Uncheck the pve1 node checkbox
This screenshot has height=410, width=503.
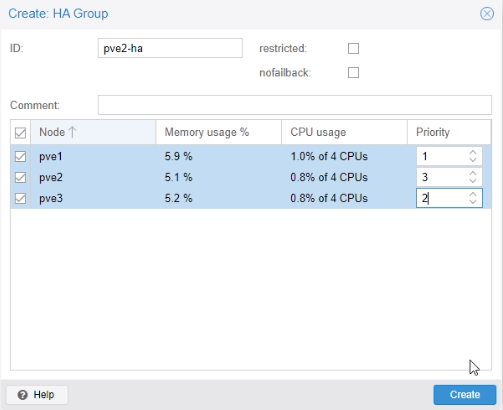[x=20, y=156]
